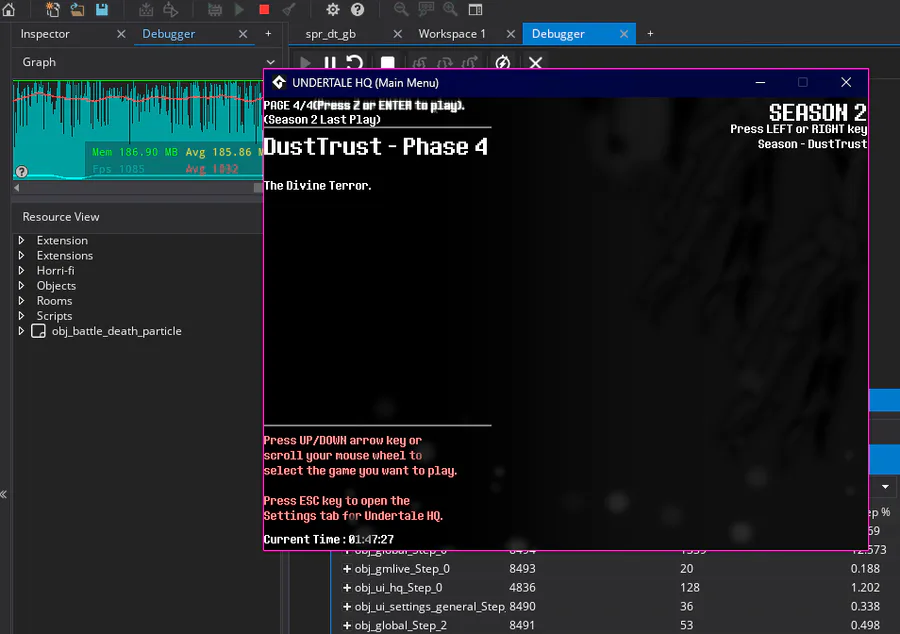
Task: Resume execution in debugger toolbar
Action: (305, 62)
